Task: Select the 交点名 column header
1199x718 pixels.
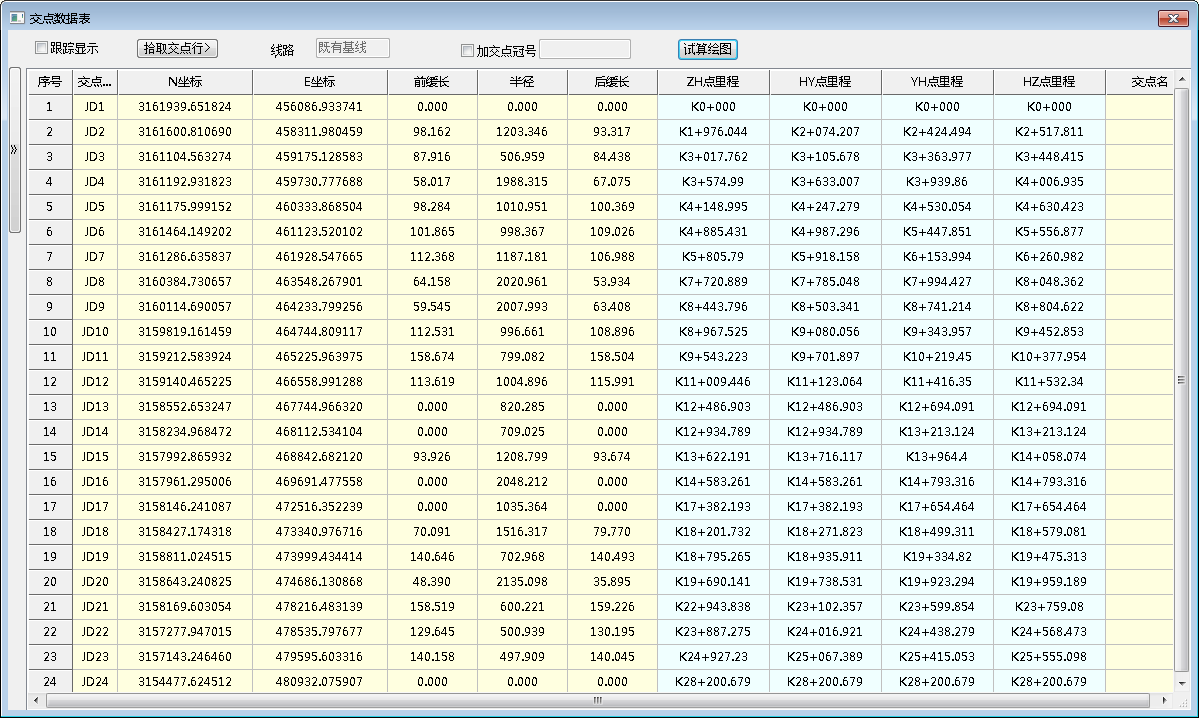Action: [1149, 82]
